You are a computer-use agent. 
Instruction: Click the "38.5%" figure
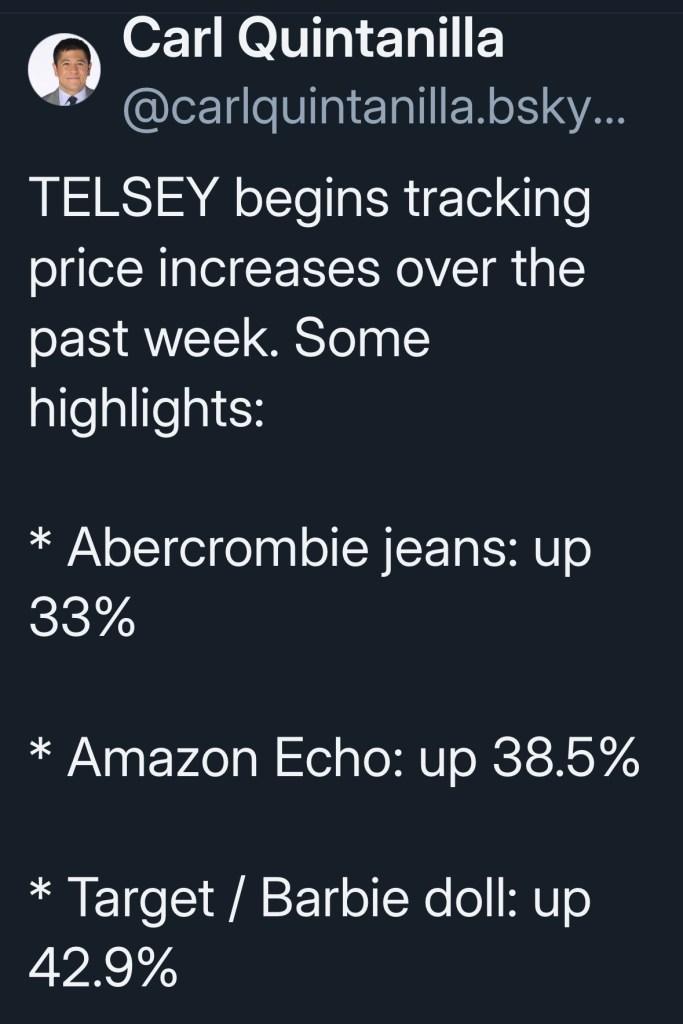click(x=566, y=760)
